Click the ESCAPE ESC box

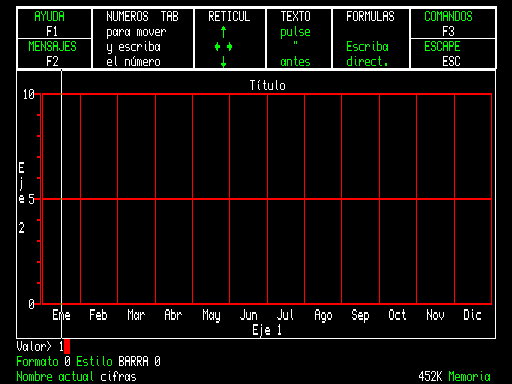[453, 53]
